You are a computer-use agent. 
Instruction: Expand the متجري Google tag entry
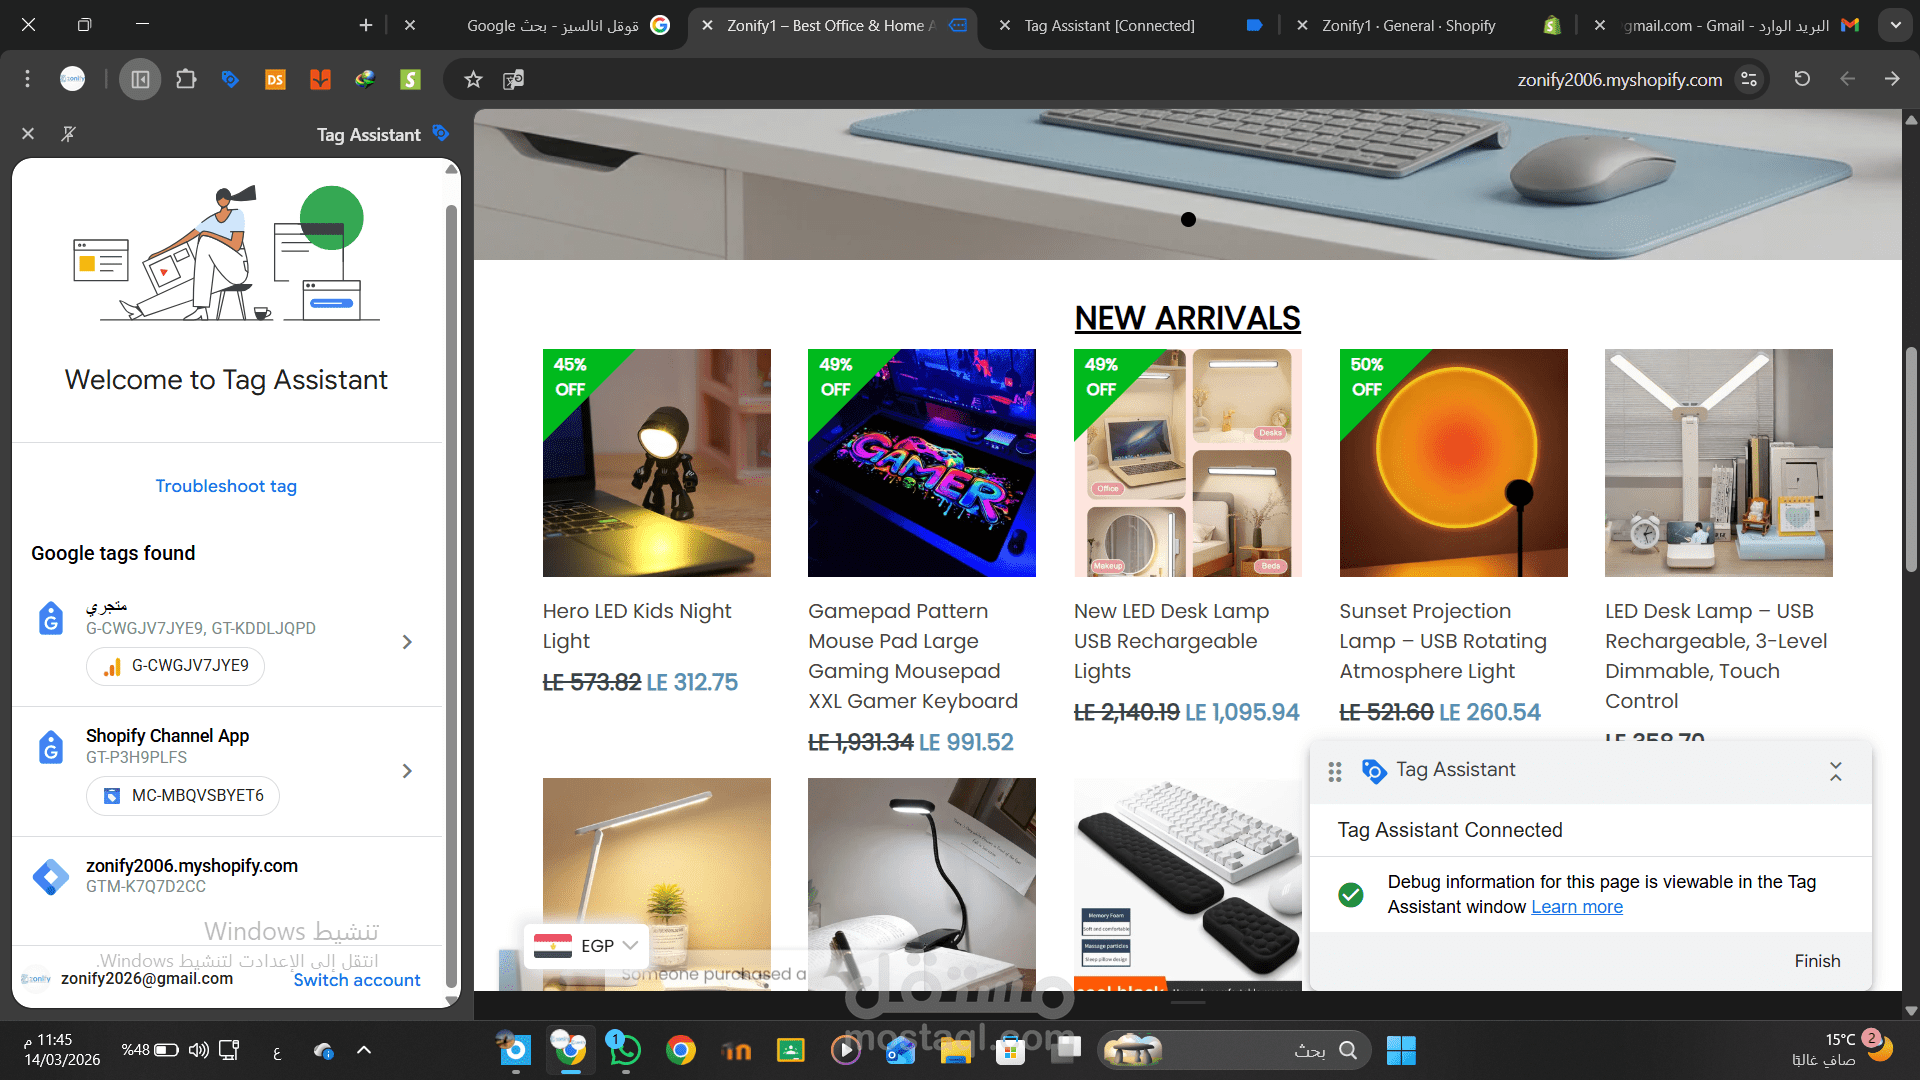pos(406,642)
